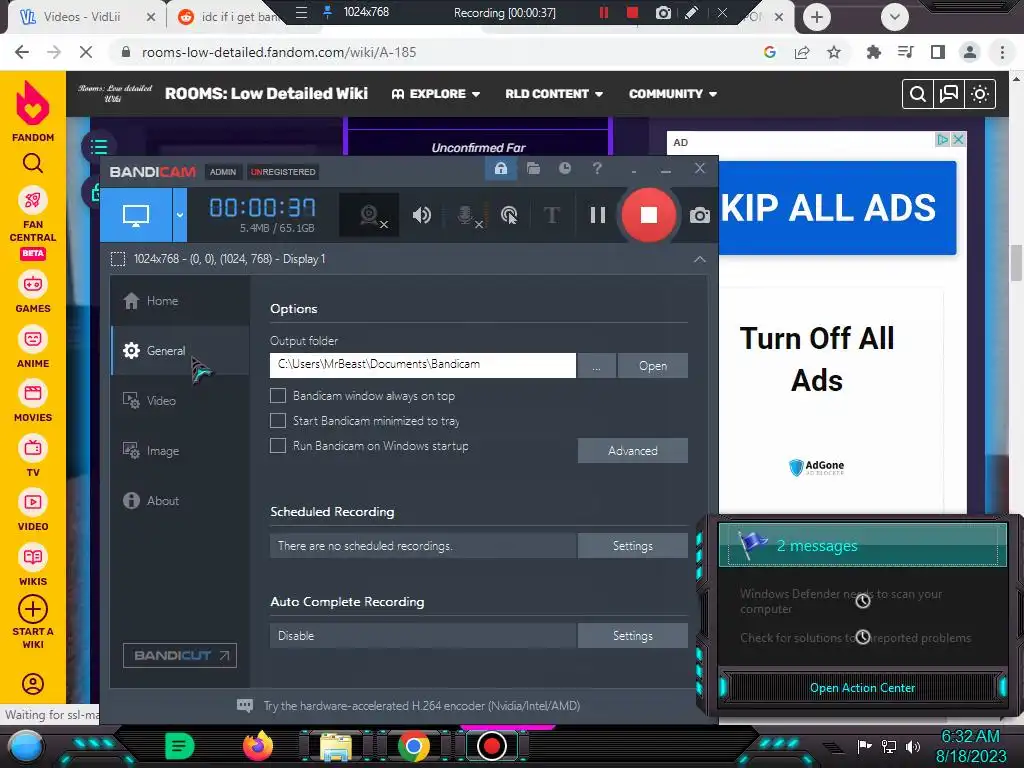Image resolution: width=1024 pixels, height=768 pixels.
Task: Open TV in Fandom sidebar
Action: [33, 456]
